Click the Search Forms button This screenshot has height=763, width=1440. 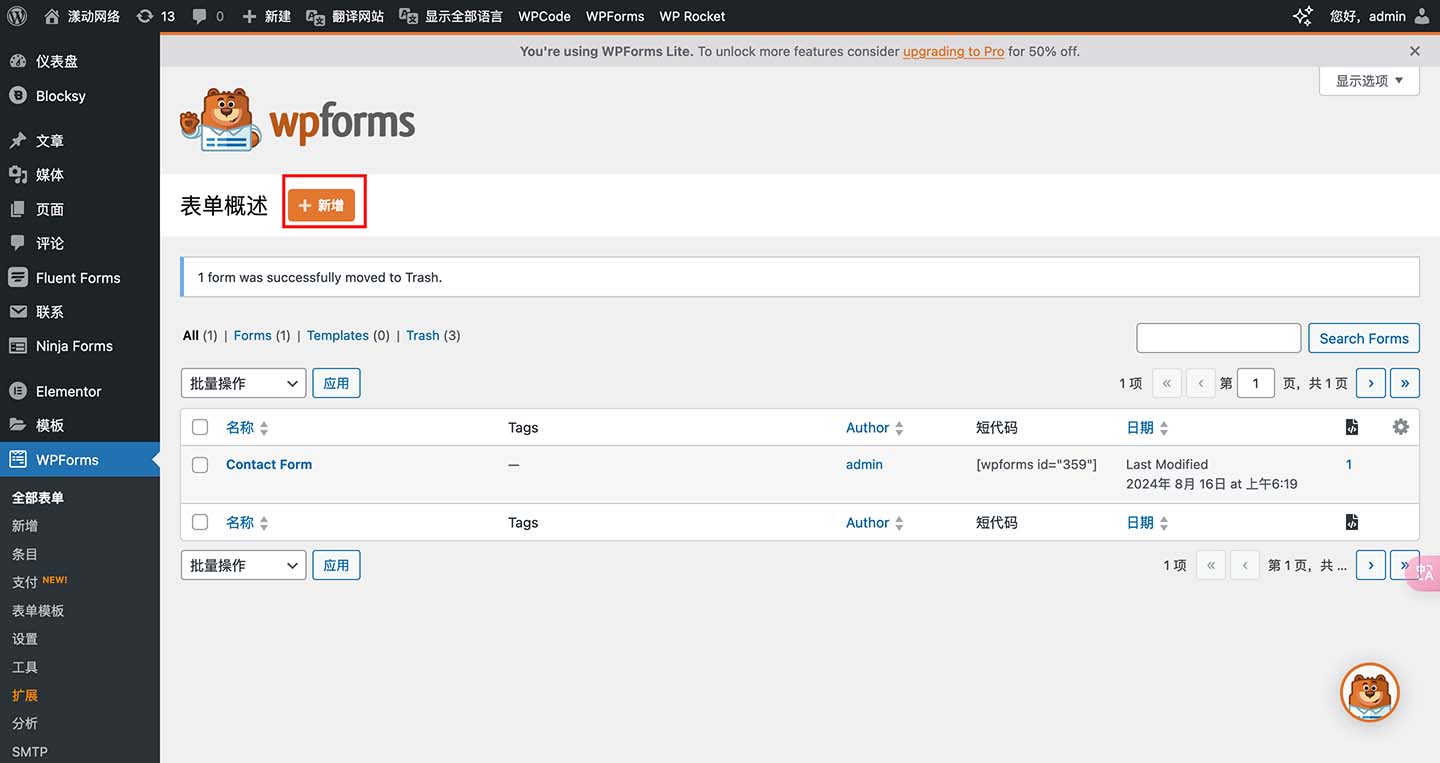1364,338
